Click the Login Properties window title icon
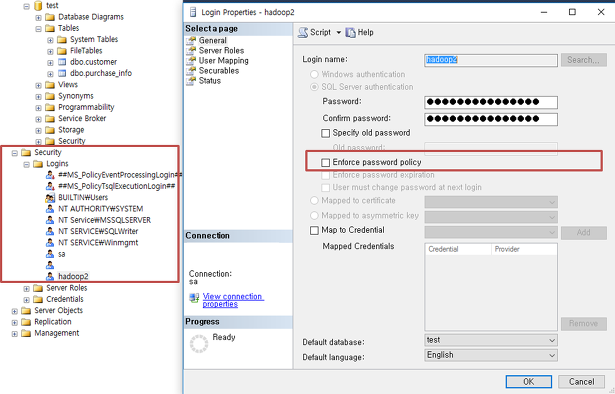The image size is (615, 394). pos(193,13)
